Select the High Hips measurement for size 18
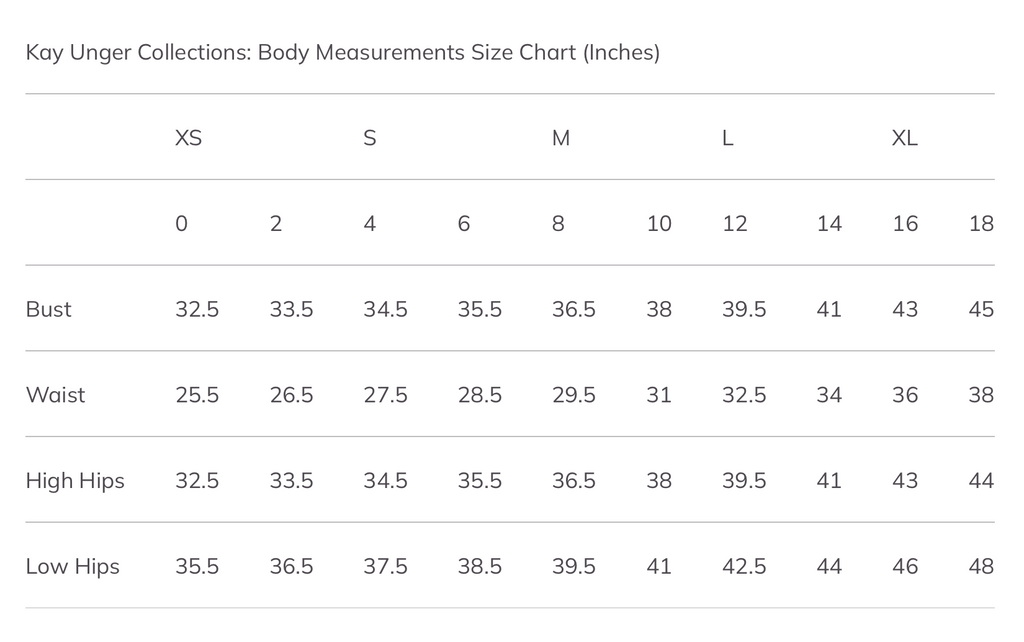Viewport: 1024px width, 642px height. pyautogui.click(x=981, y=481)
